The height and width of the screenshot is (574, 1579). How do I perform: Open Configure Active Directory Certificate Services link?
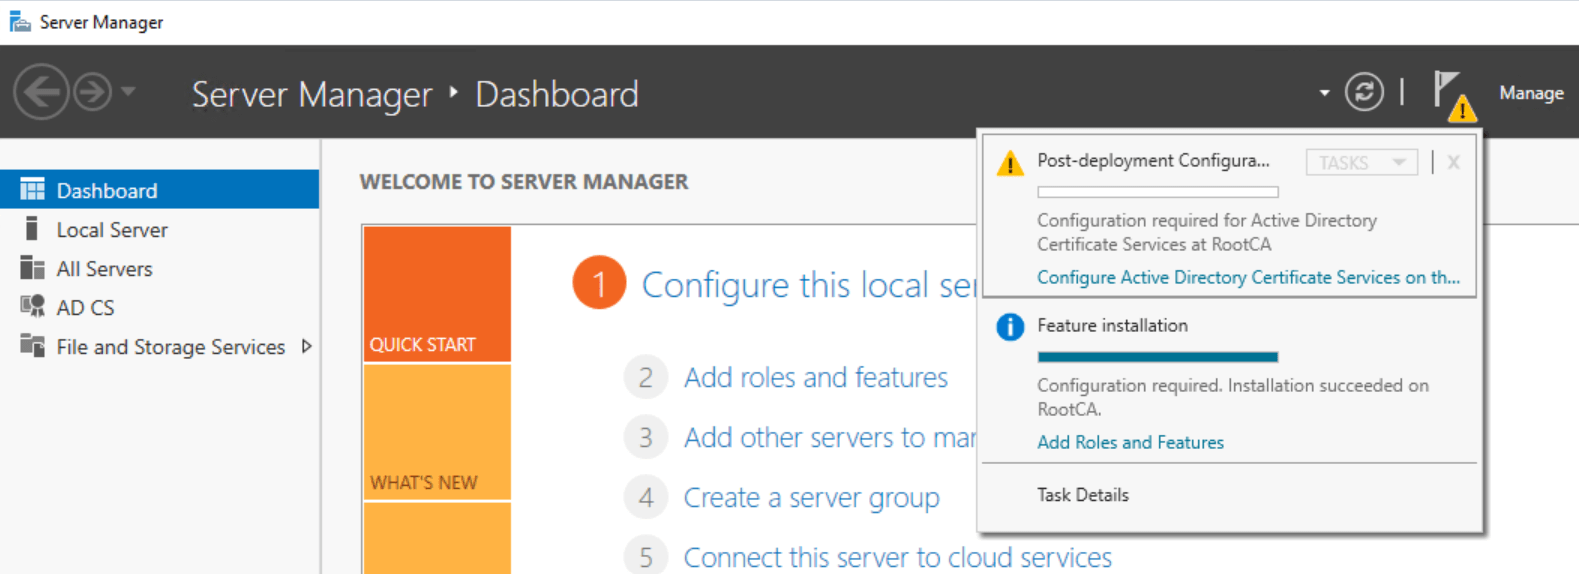(x=1248, y=278)
